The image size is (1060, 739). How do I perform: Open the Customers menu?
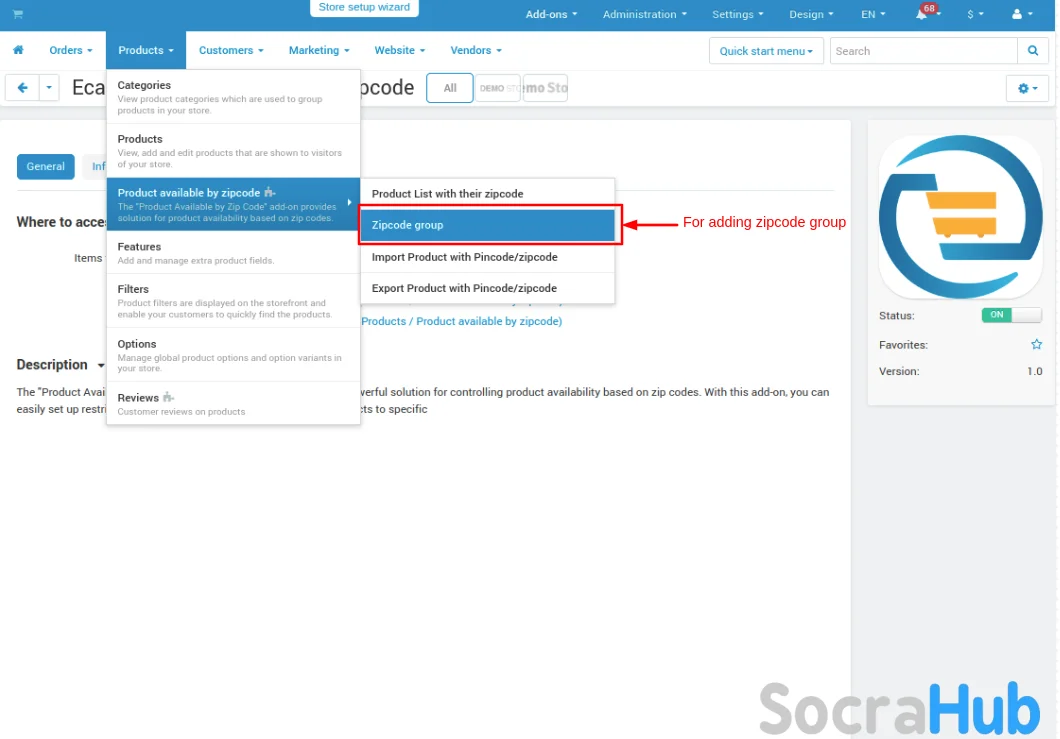point(231,50)
